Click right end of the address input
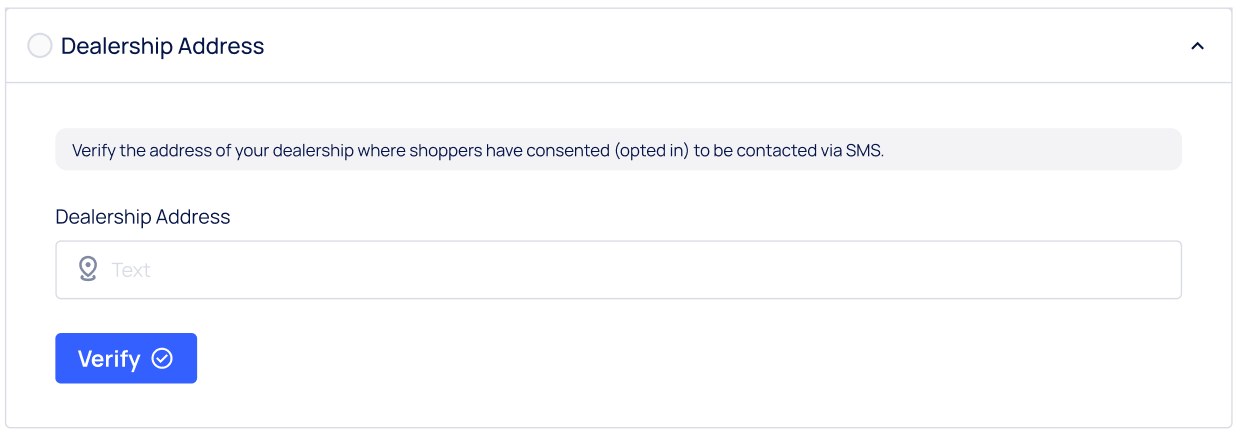Image resolution: width=1246 pixels, height=437 pixels. pos(1150,270)
